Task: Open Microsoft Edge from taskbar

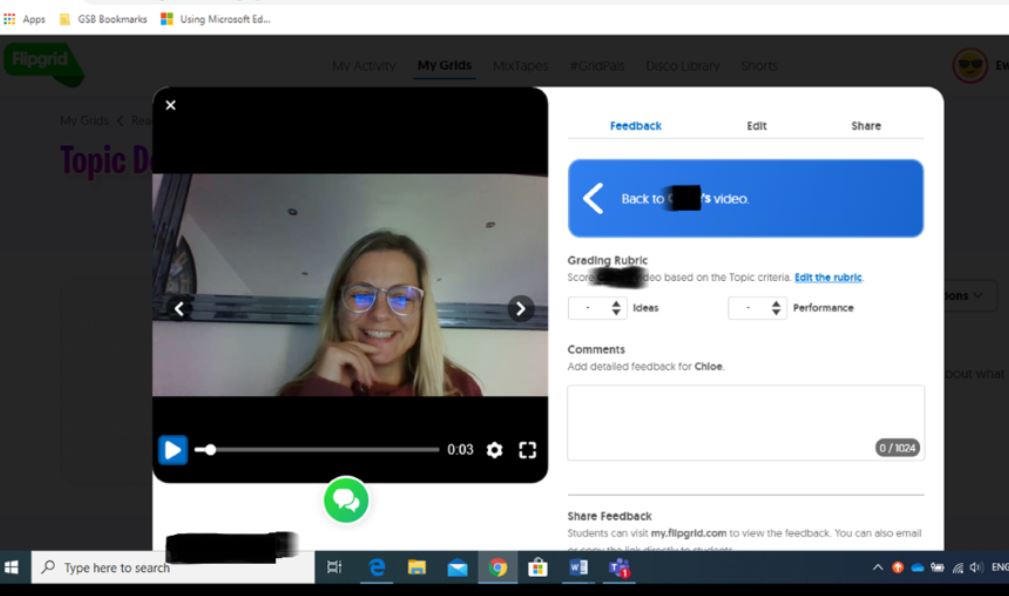Action: [376, 567]
